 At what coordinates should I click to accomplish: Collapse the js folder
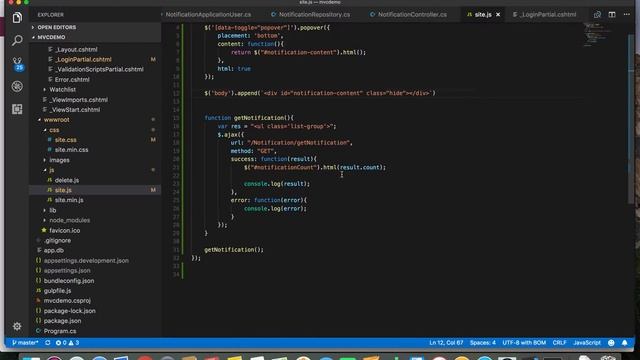tap(51, 170)
